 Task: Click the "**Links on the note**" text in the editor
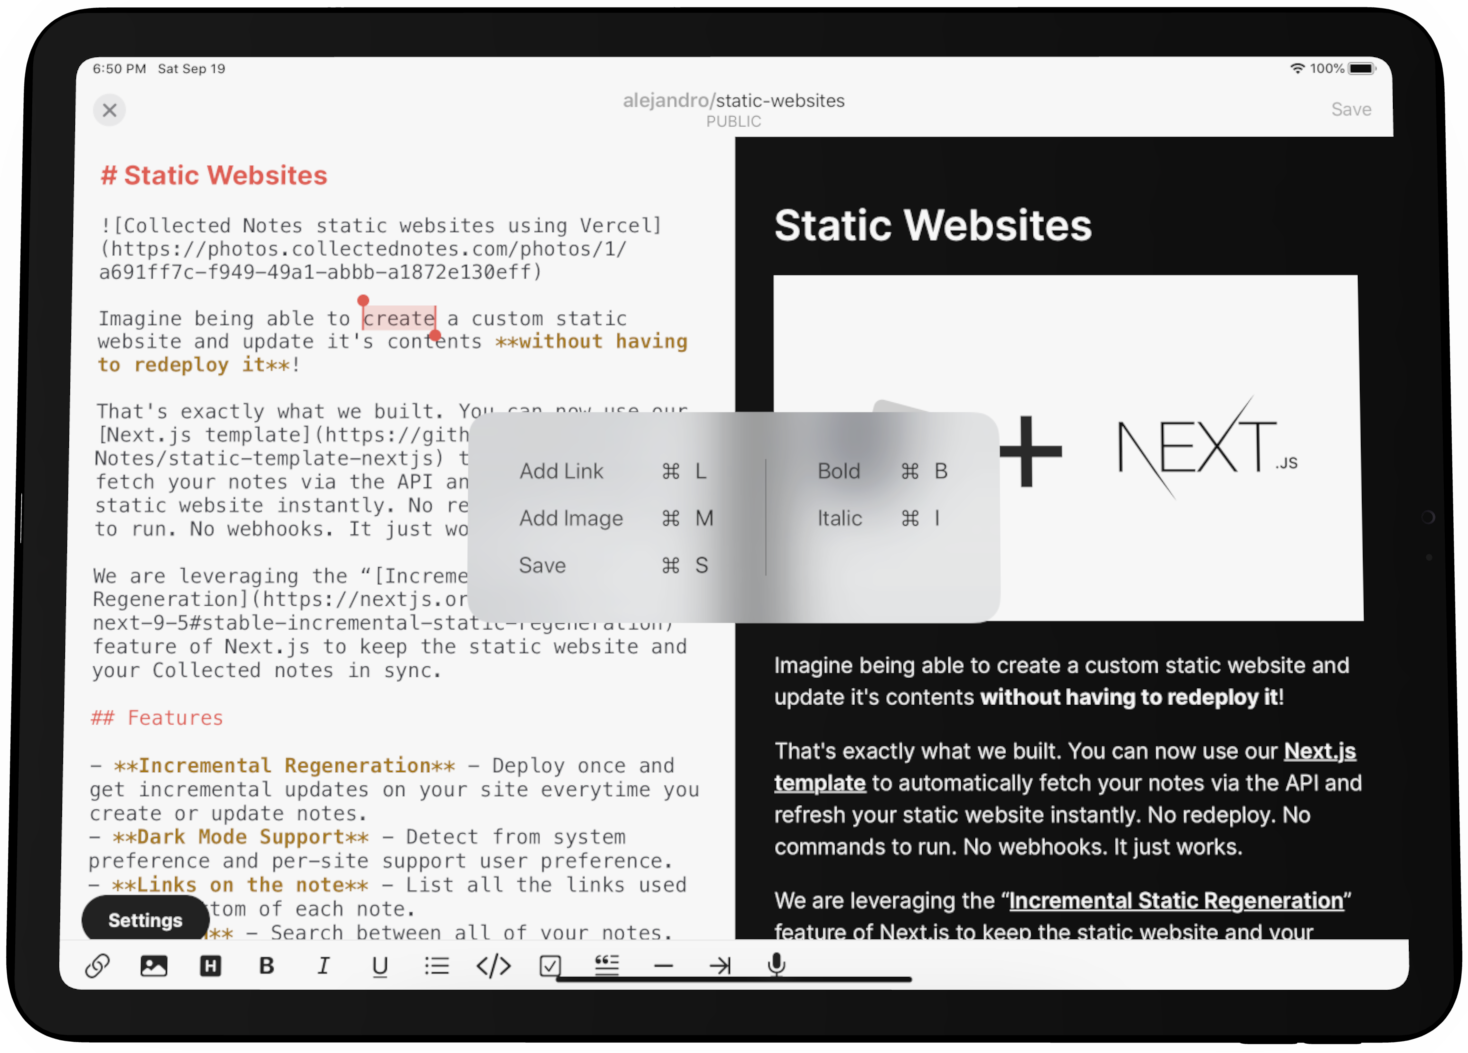click(x=240, y=885)
